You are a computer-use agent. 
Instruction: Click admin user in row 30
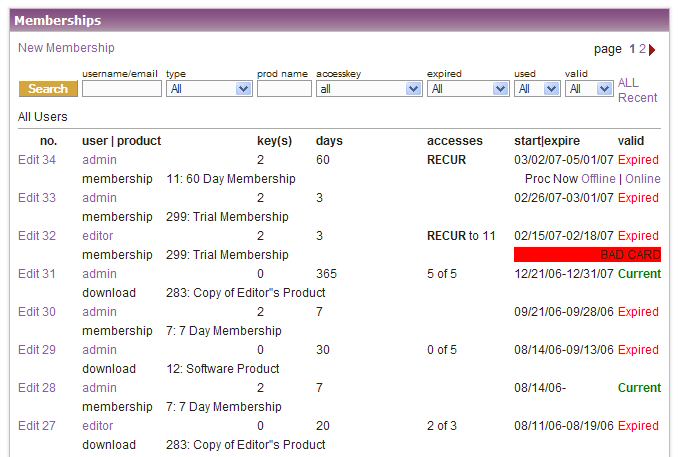tap(99, 312)
